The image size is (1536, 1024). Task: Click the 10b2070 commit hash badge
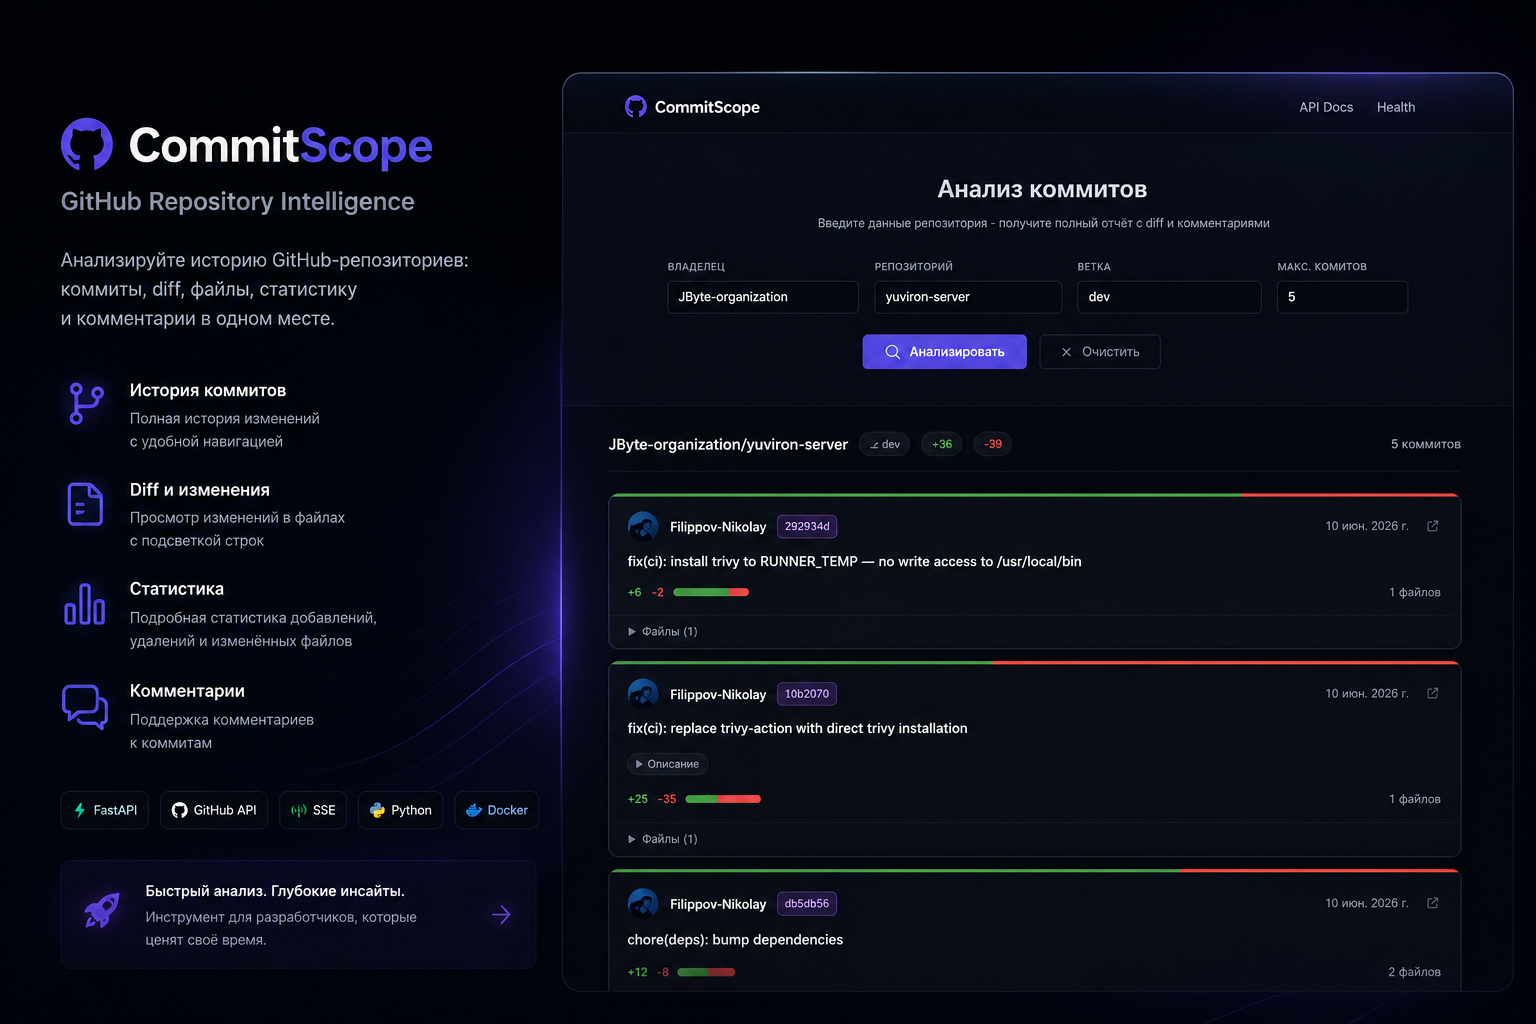[807, 693]
